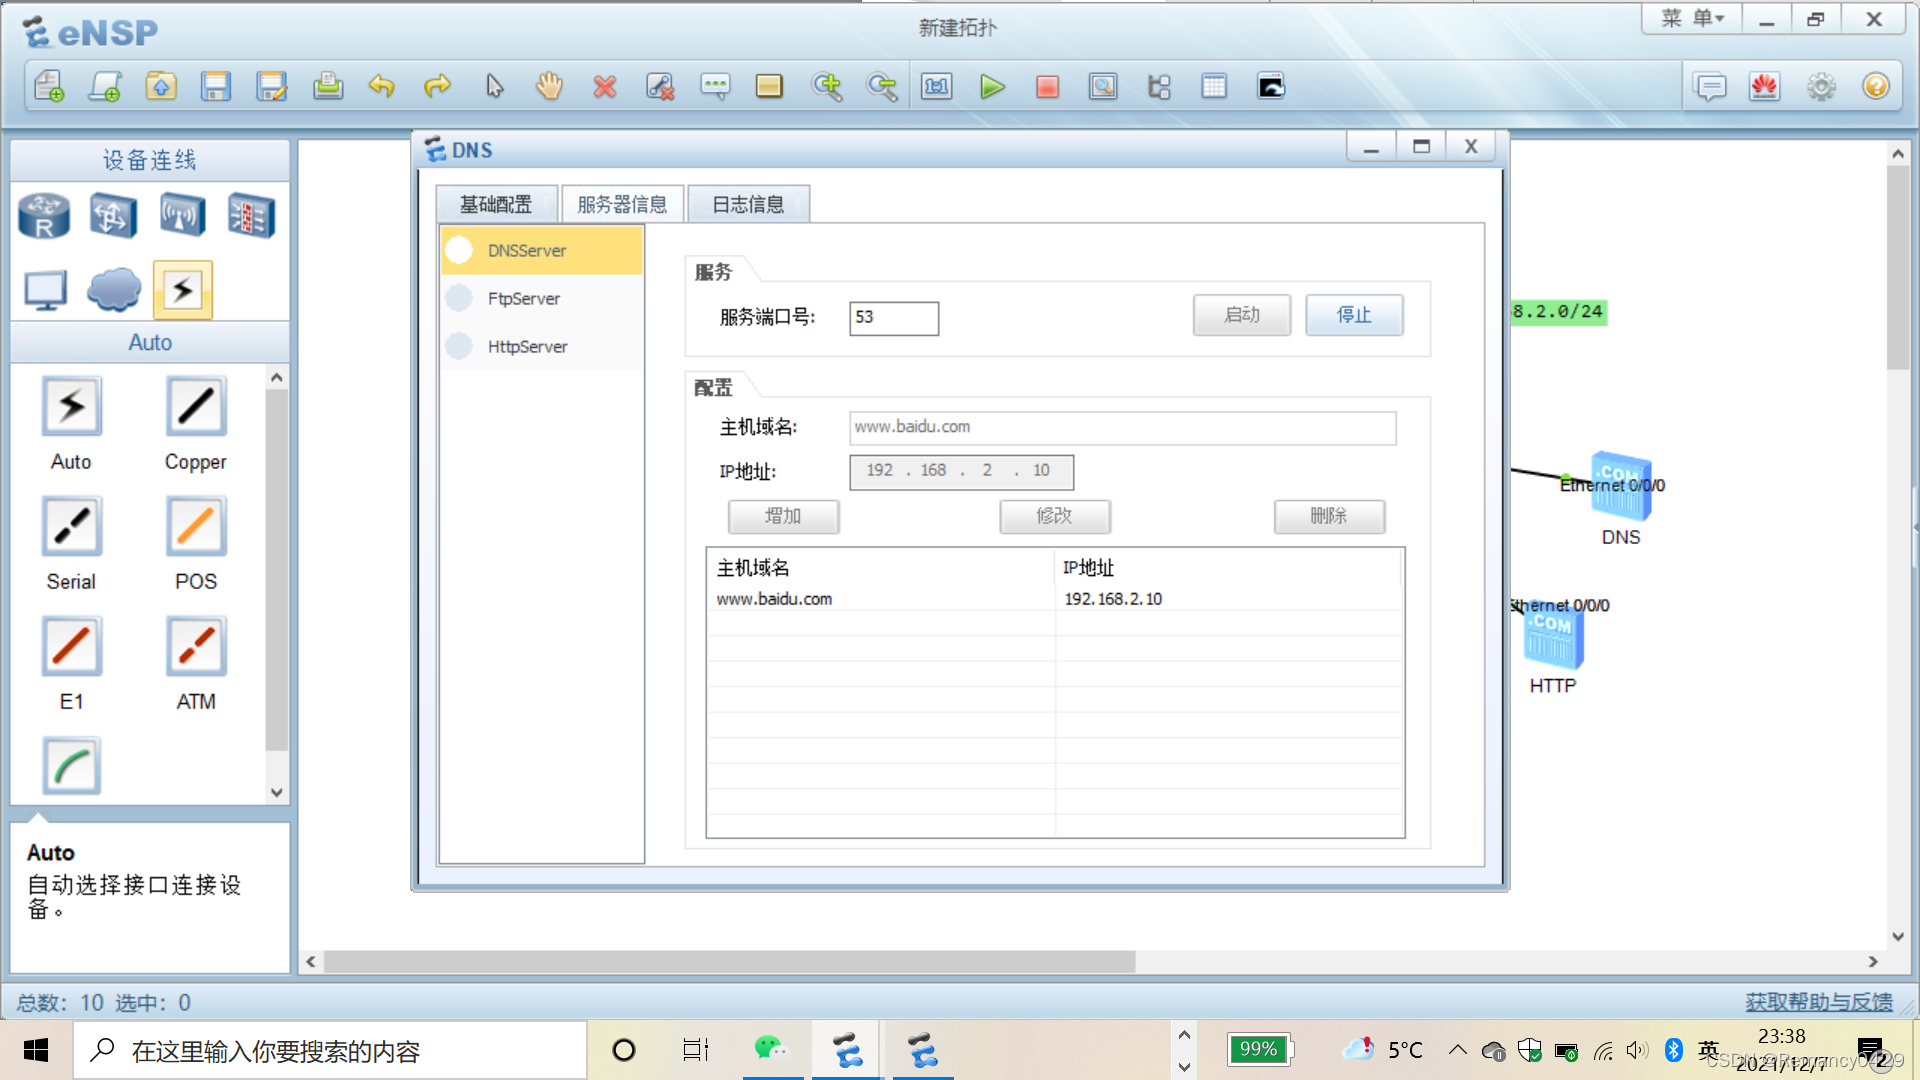Expand hidden system tray icons chevron
1920x1080 pixels.
1457,1050
